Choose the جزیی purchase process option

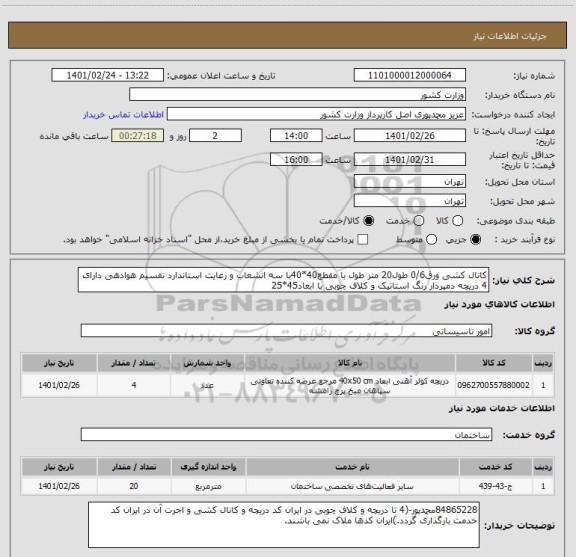pyautogui.click(x=476, y=240)
